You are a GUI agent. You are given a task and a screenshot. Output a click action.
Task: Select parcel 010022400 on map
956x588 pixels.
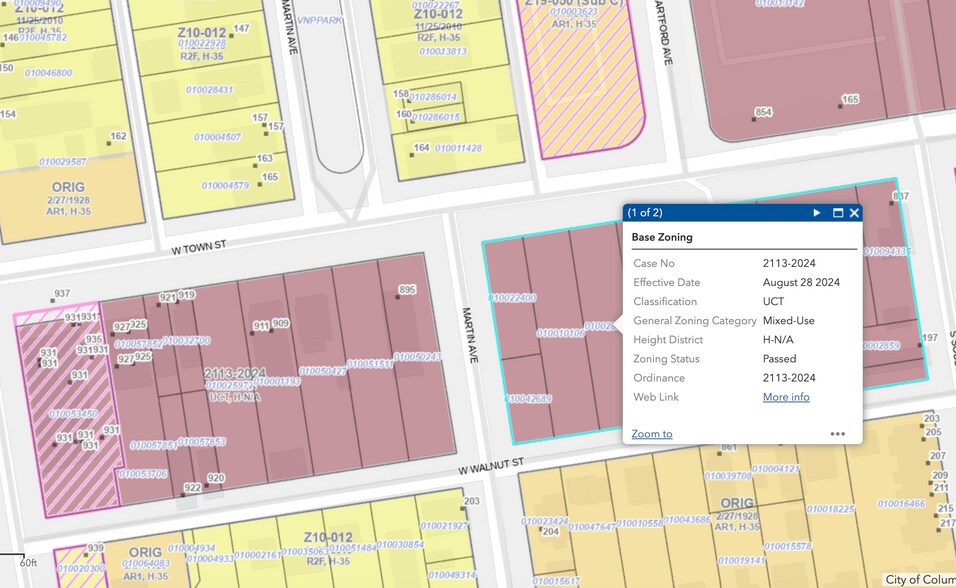(513, 298)
